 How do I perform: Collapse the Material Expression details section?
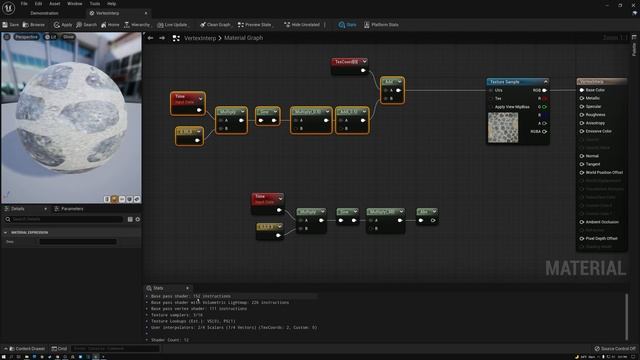5,232
